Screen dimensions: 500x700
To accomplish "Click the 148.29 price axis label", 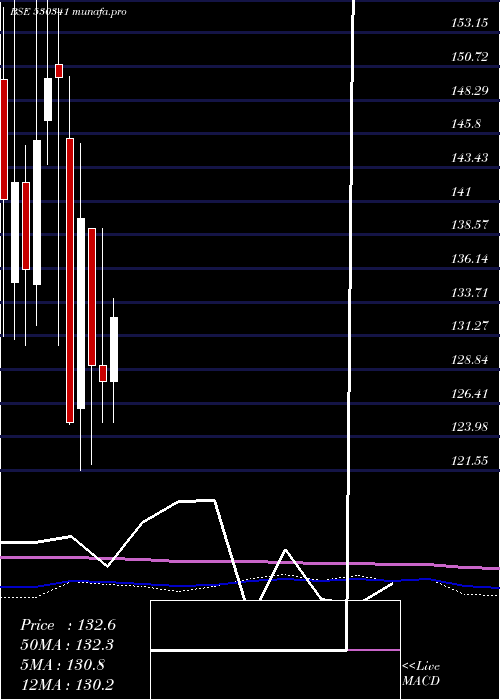I will (x=469, y=91).
